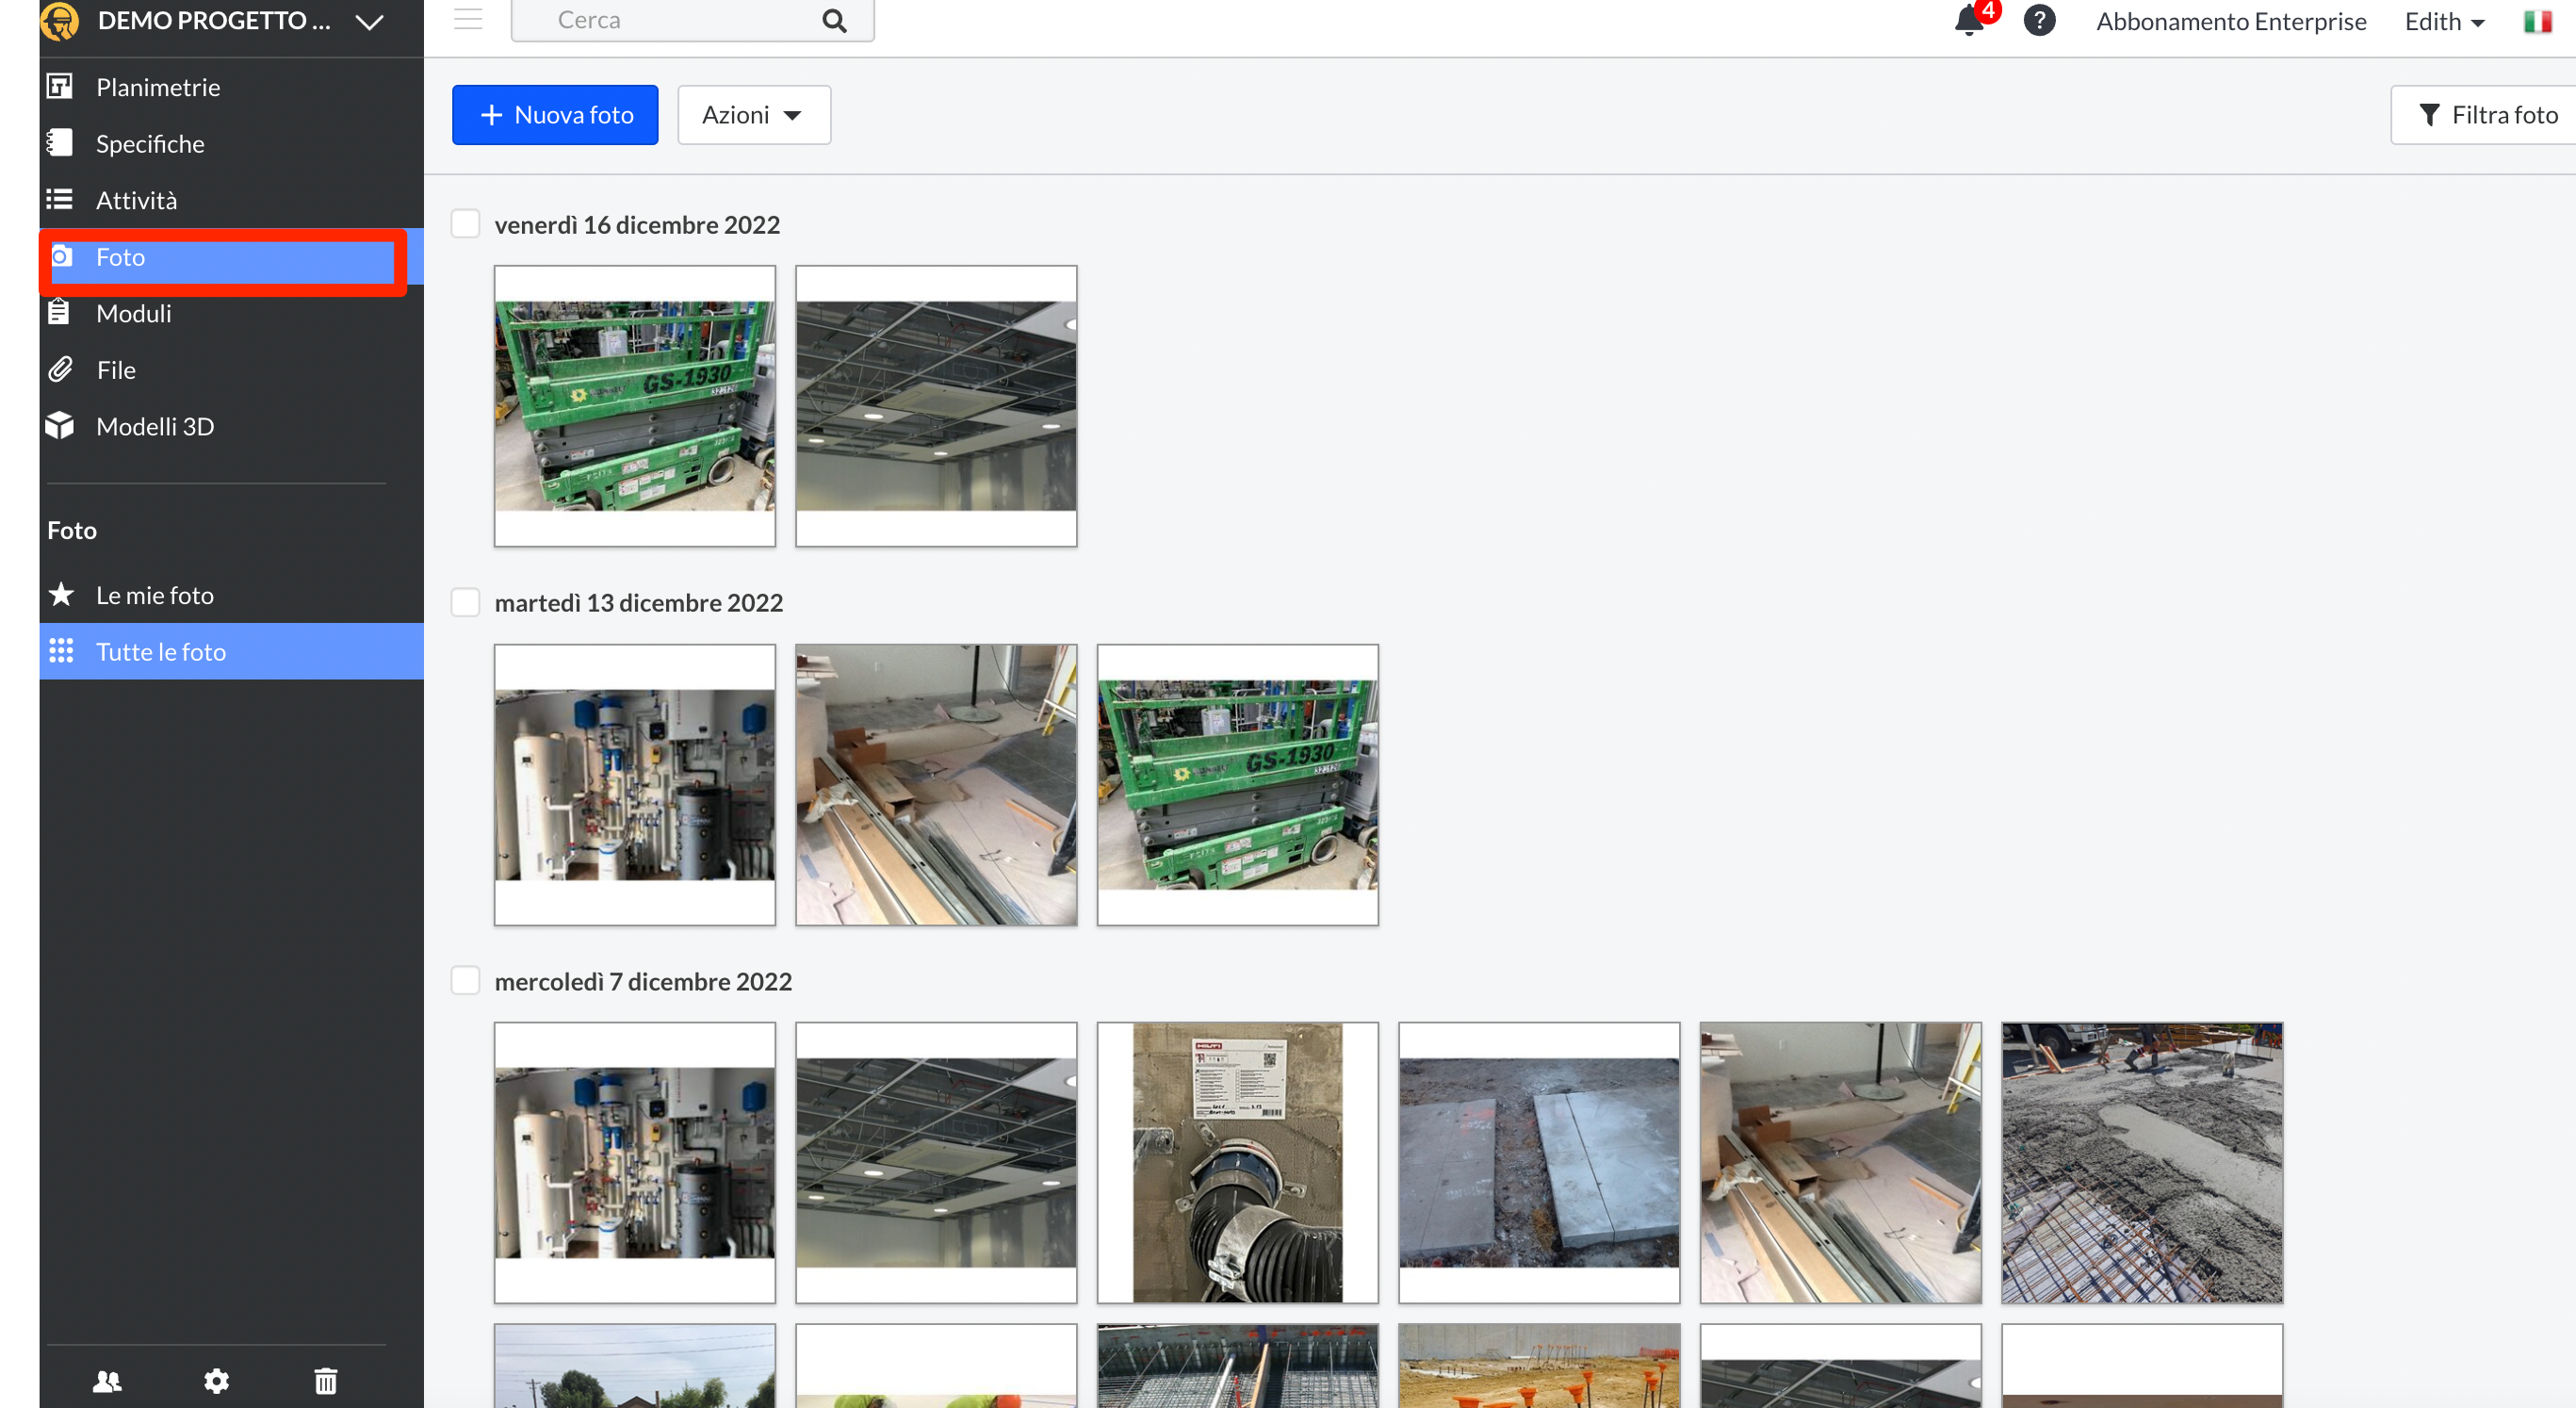Expand the DEMO PROGETTO project chevron

[x=370, y=22]
